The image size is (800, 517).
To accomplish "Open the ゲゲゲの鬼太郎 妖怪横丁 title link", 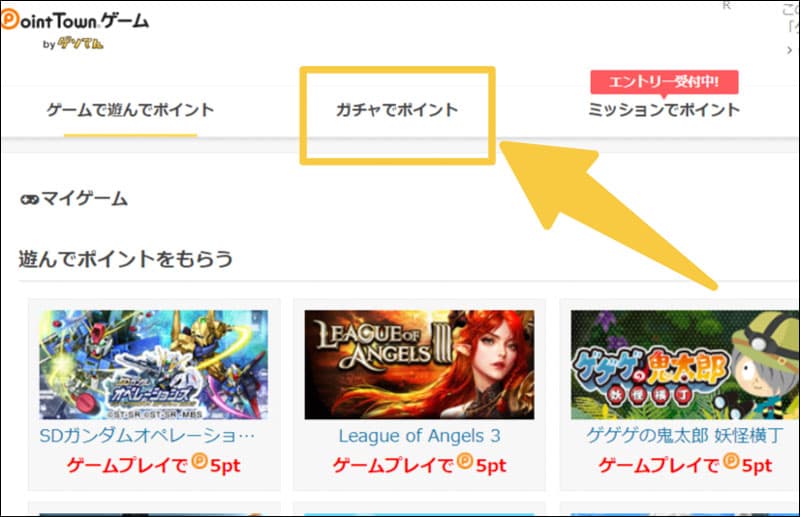I will point(685,436).
